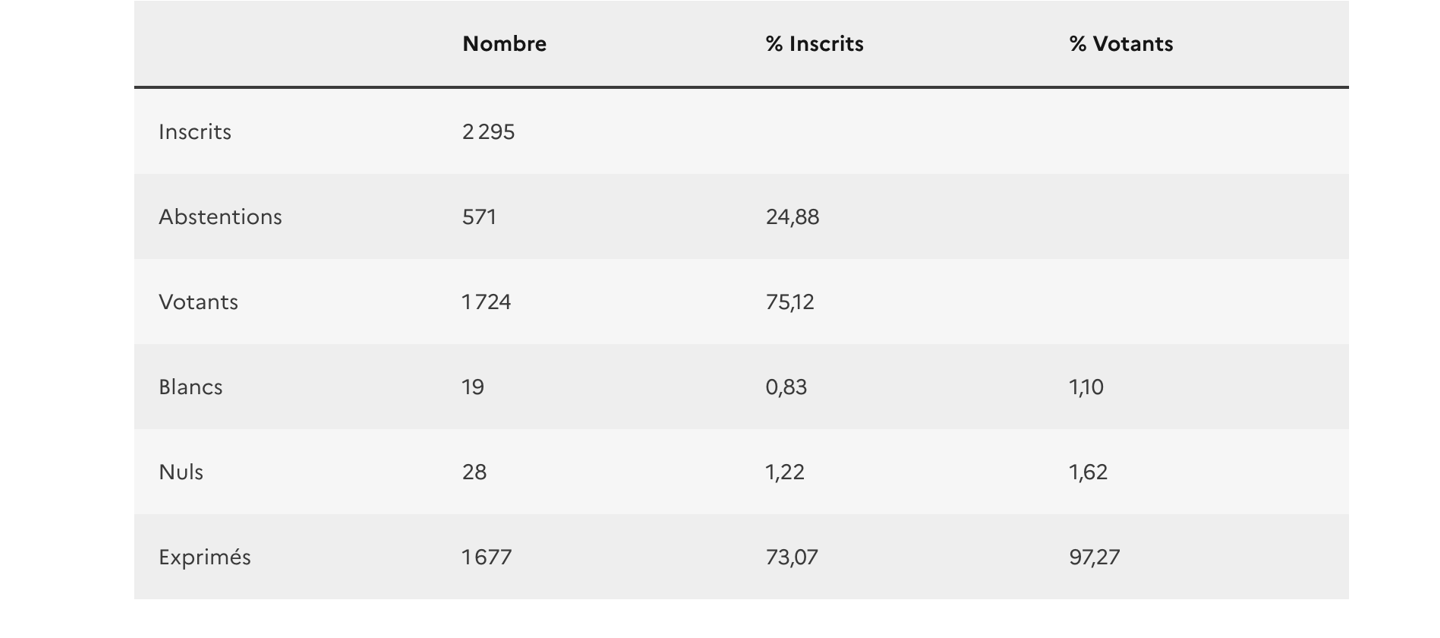The width and height of the screenshot is (1440, 638).
Task: Click the Nuls count 28
Action: coord(474,472)
